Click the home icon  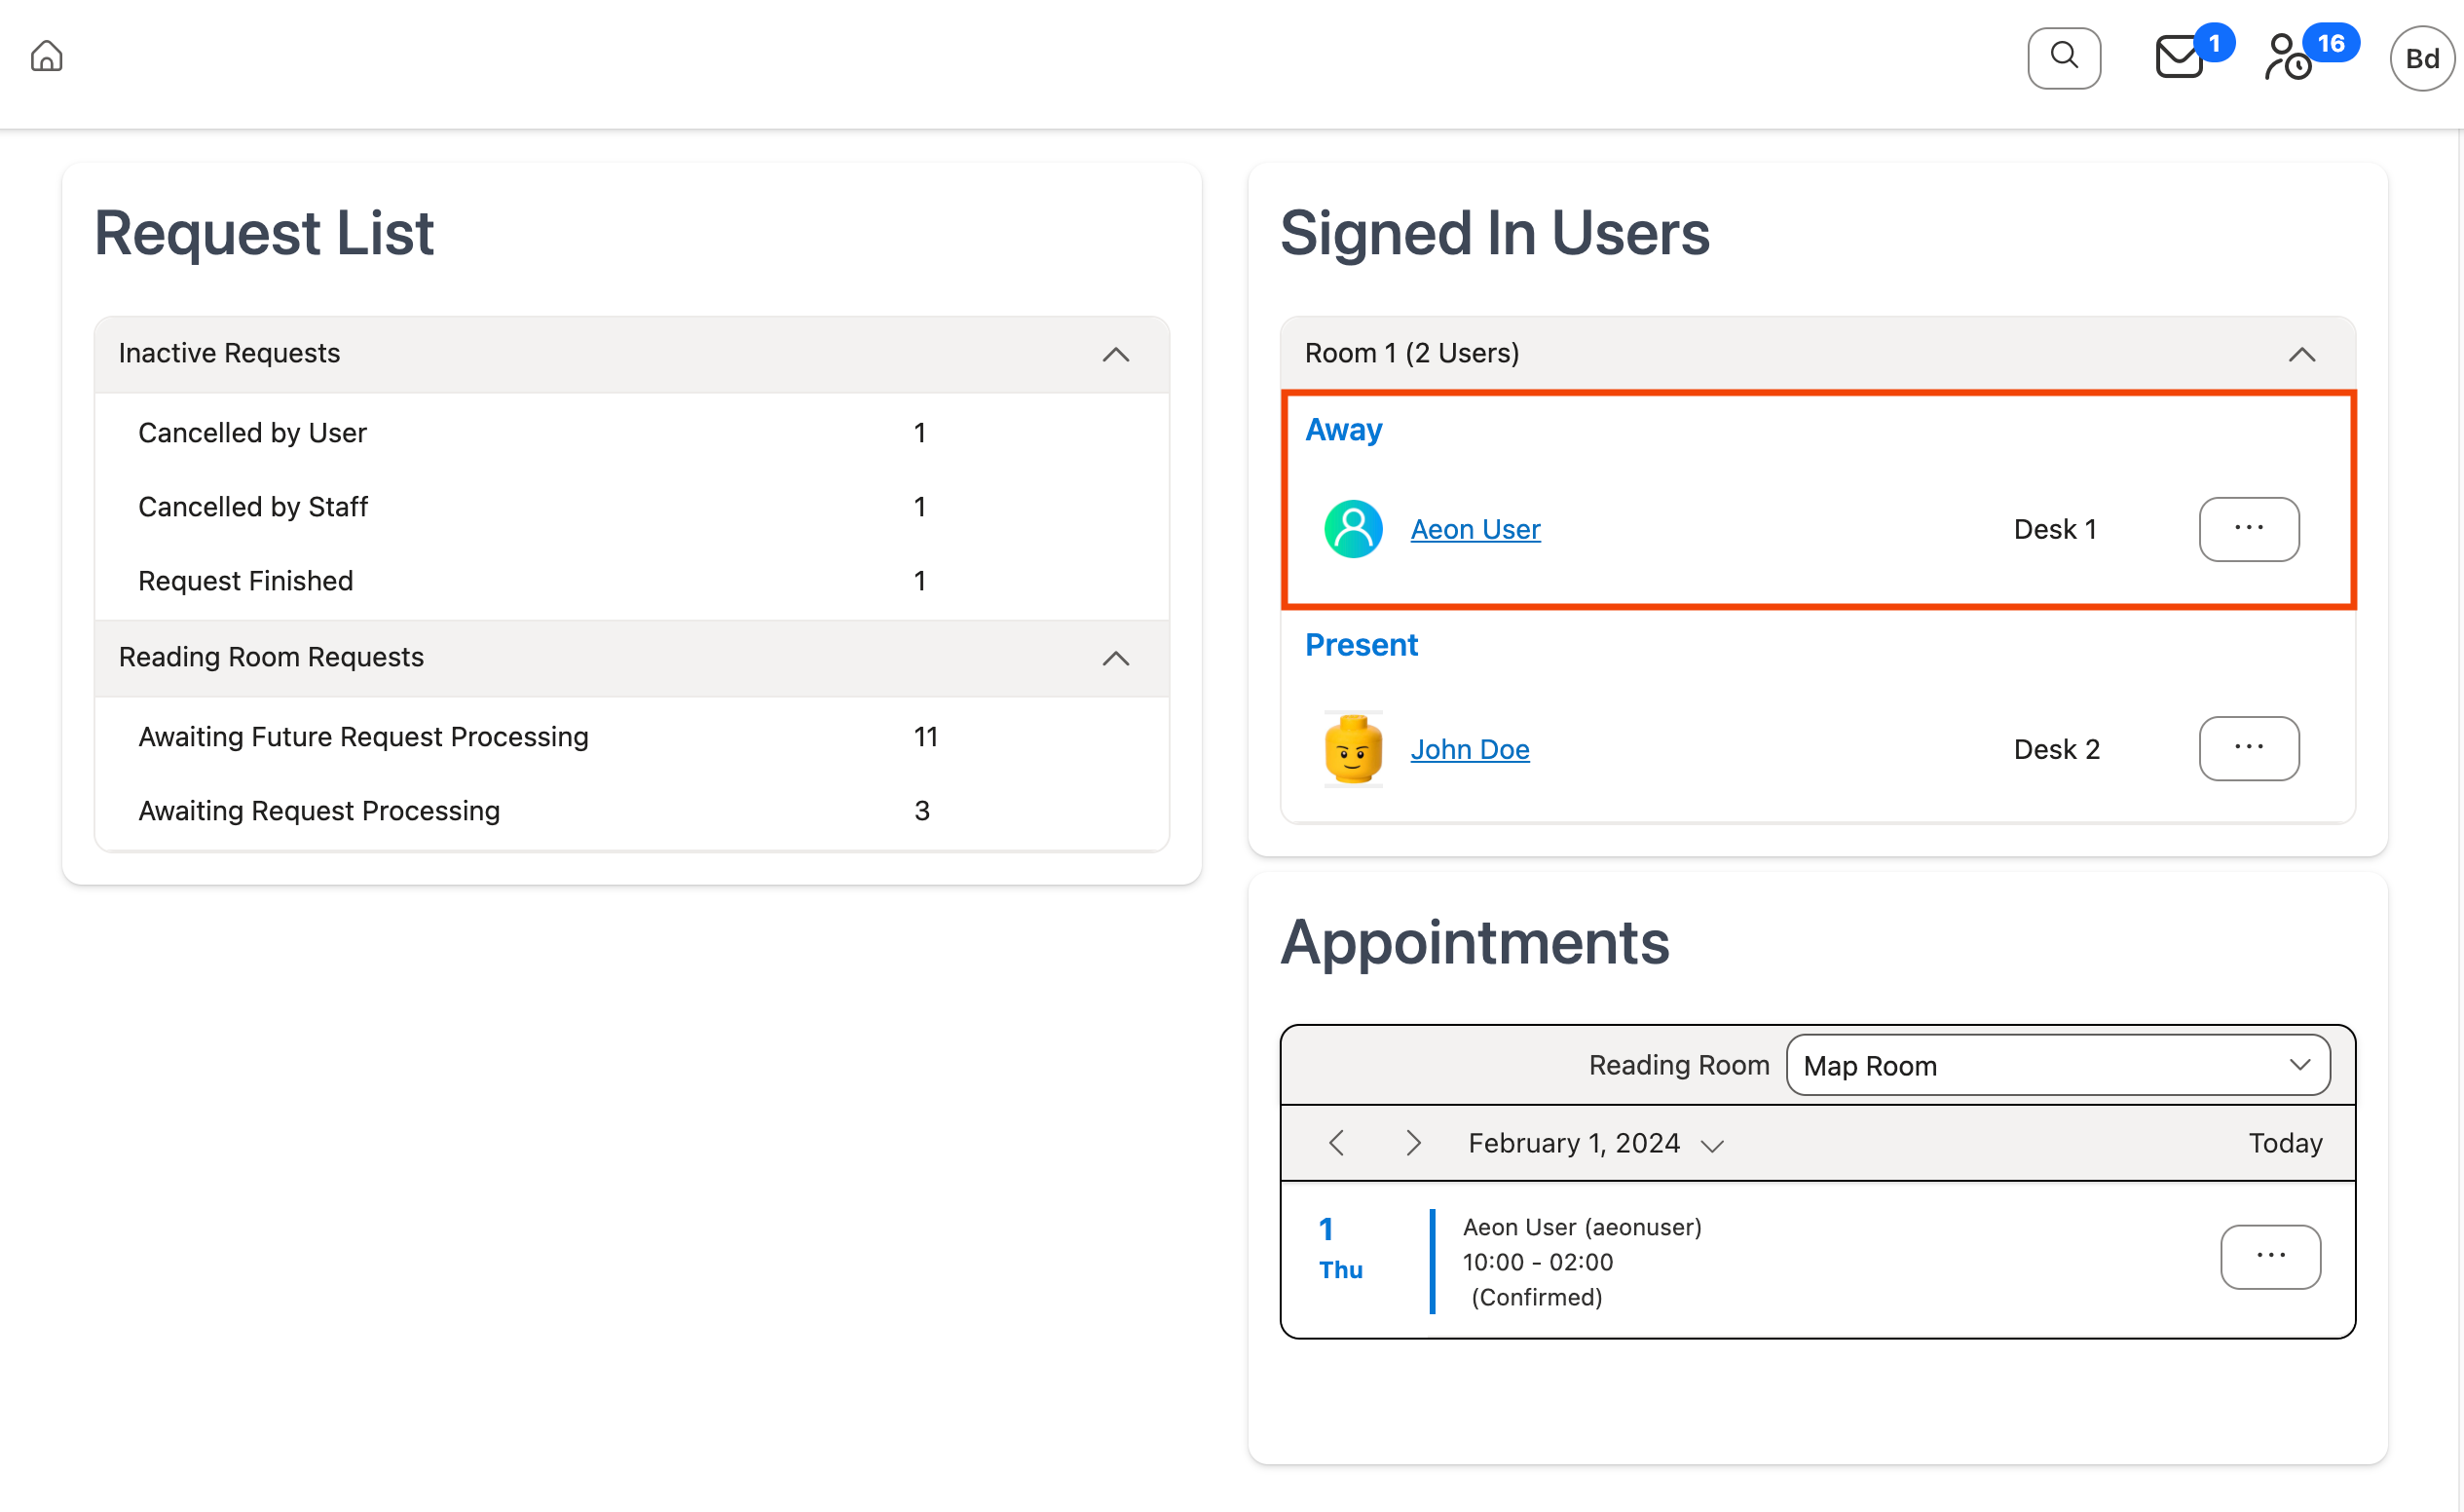[x=46, y=56]
